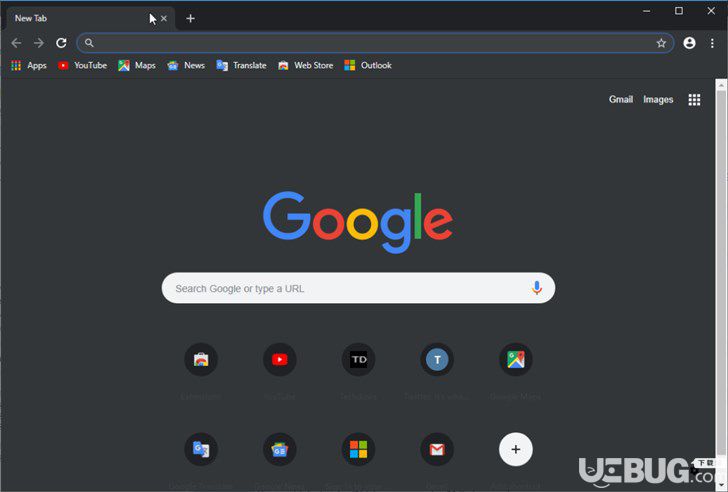The width and height of the screenshot is (728, 492).
Task: Open the Outlook bookmark
Action: [368, 65]
